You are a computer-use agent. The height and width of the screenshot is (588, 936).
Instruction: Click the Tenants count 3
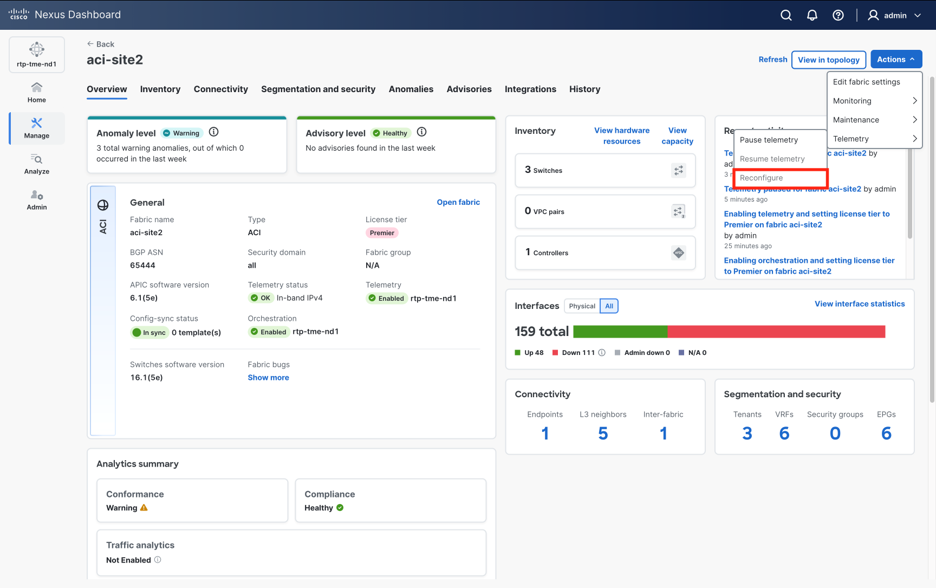pos(747,433)
